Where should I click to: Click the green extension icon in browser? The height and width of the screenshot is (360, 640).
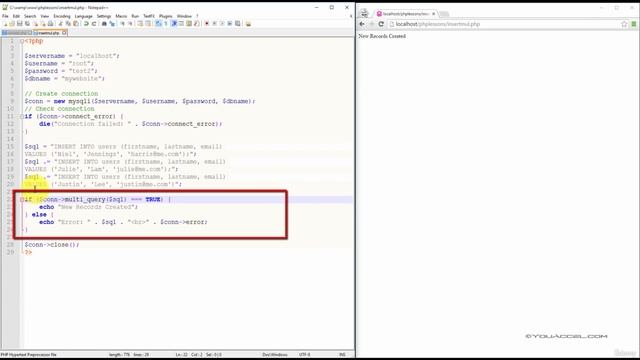(634, 24)
